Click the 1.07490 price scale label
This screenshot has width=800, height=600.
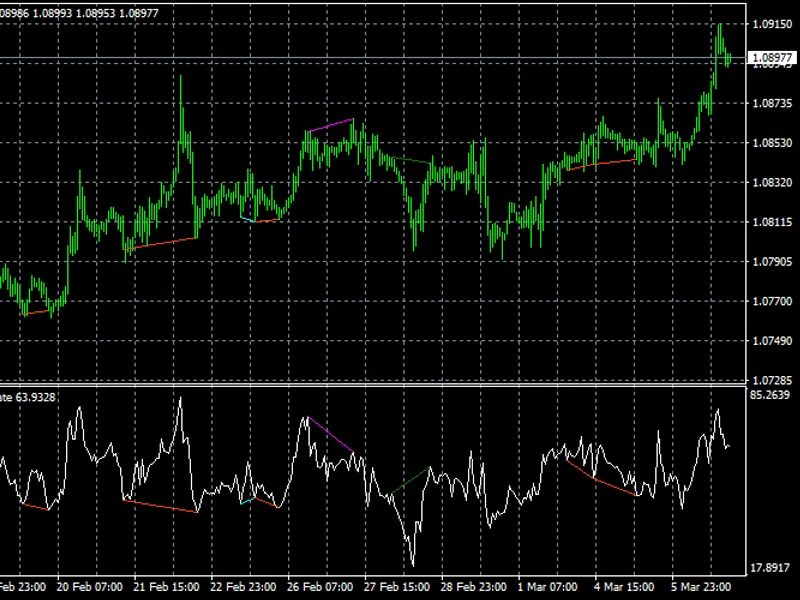click(x=772, y=340)
